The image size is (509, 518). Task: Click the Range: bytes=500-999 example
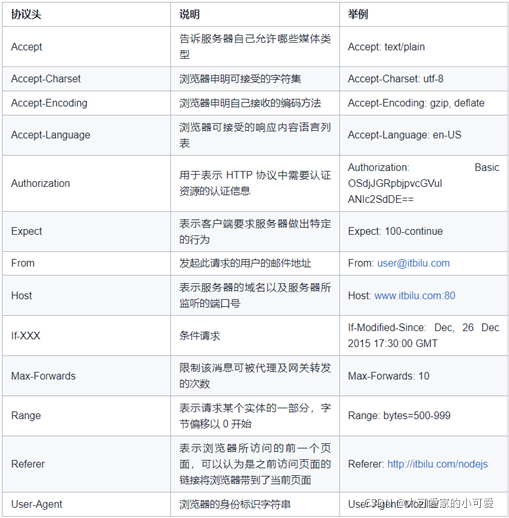point(399,416)
